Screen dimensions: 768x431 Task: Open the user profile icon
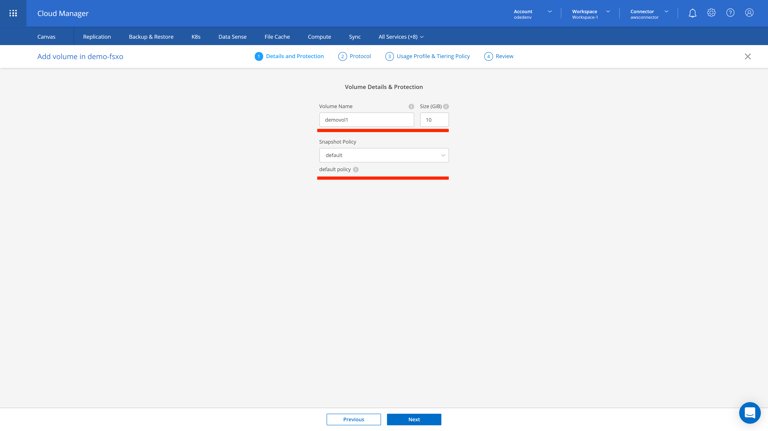(x=749, y=13)
